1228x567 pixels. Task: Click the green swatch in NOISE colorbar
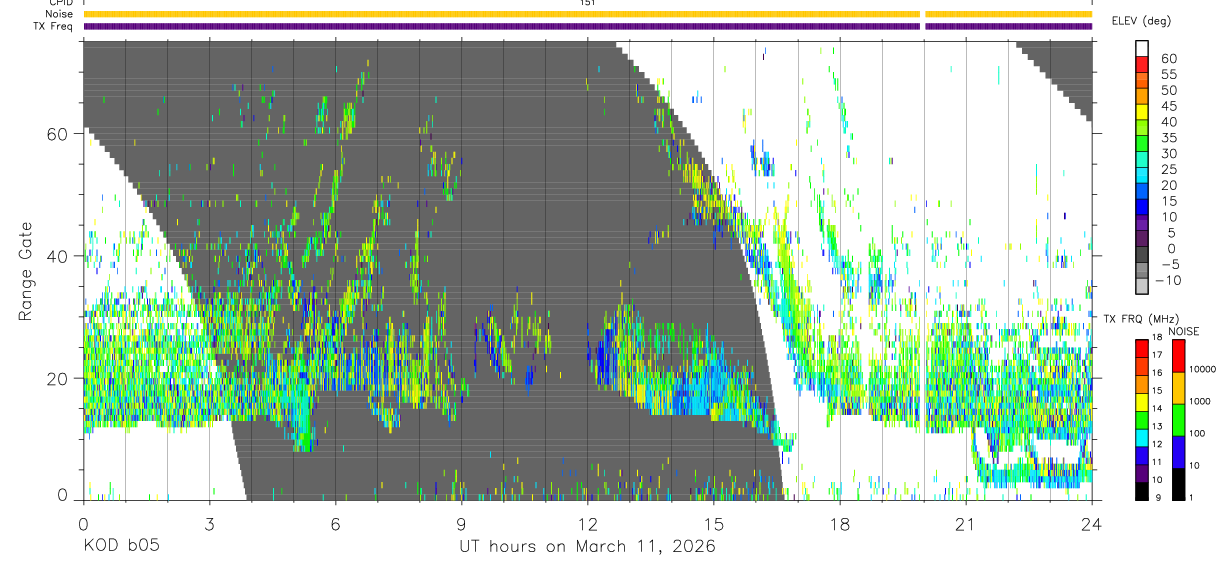pos(1178,419)
